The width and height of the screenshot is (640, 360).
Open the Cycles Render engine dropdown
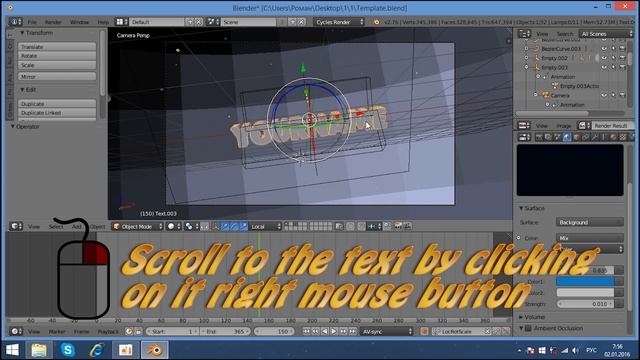coord(339,22)
